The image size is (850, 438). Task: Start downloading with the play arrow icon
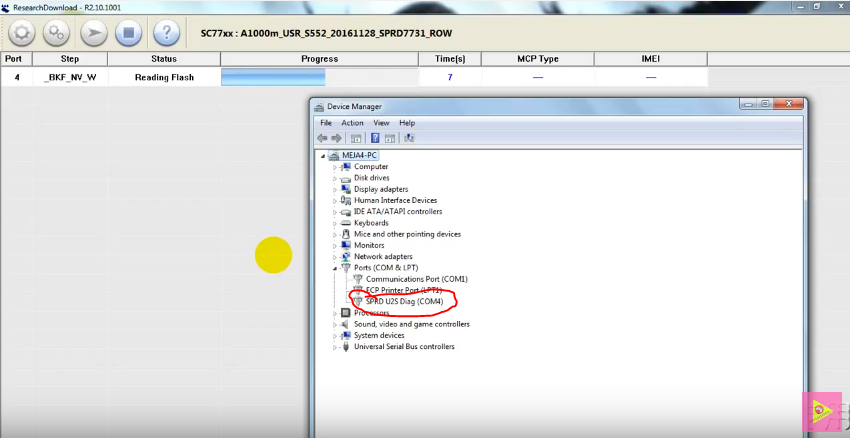point(94,33)
